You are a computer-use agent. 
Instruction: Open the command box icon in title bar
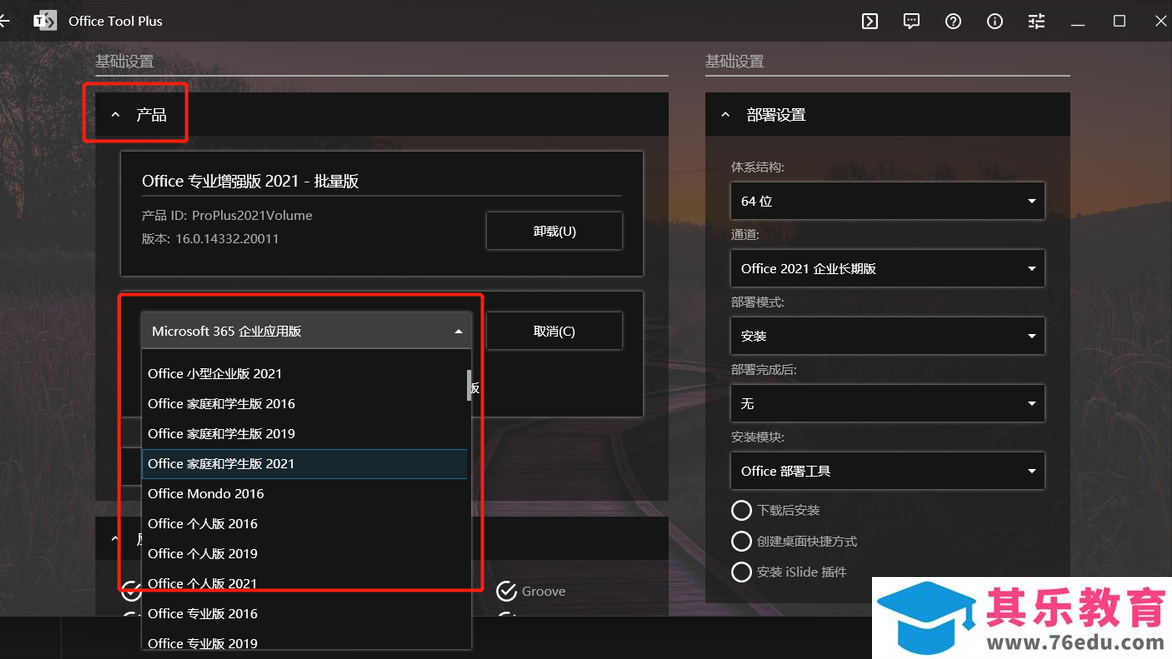click(869, 21)
